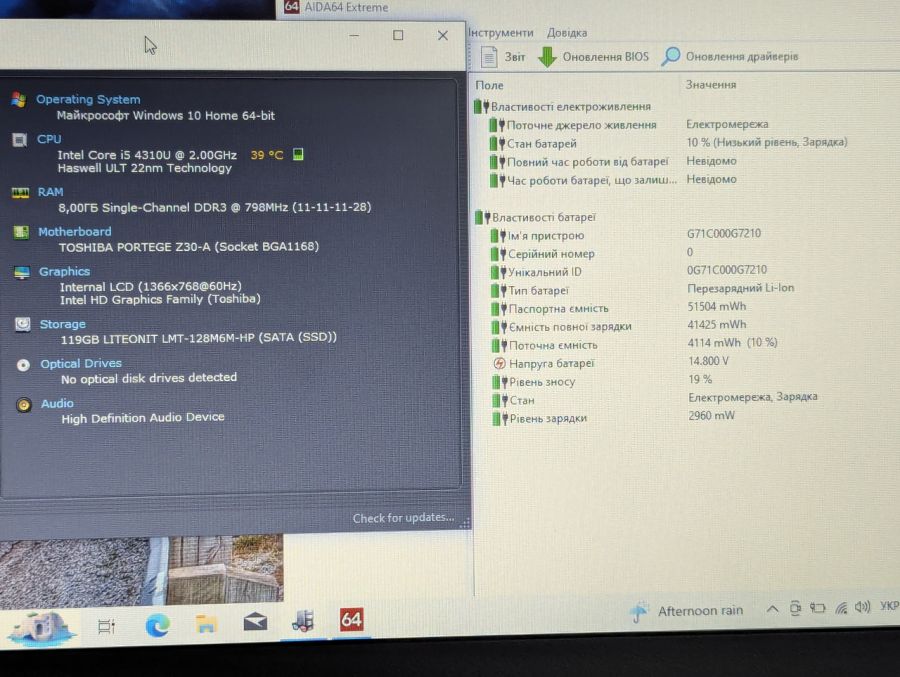Click the Check for updates link
Screen dimensions: 900x677
[403, 518]
